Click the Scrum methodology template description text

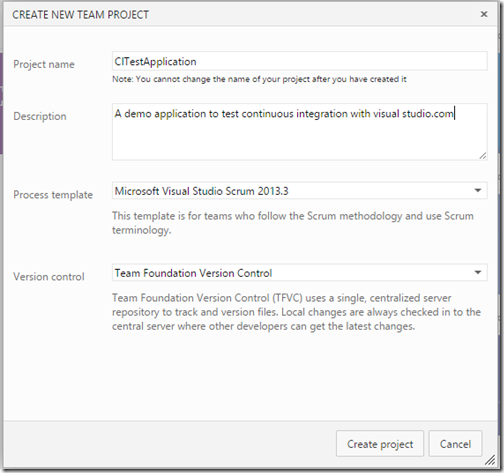pyautogui.click(x=293, y=223)
